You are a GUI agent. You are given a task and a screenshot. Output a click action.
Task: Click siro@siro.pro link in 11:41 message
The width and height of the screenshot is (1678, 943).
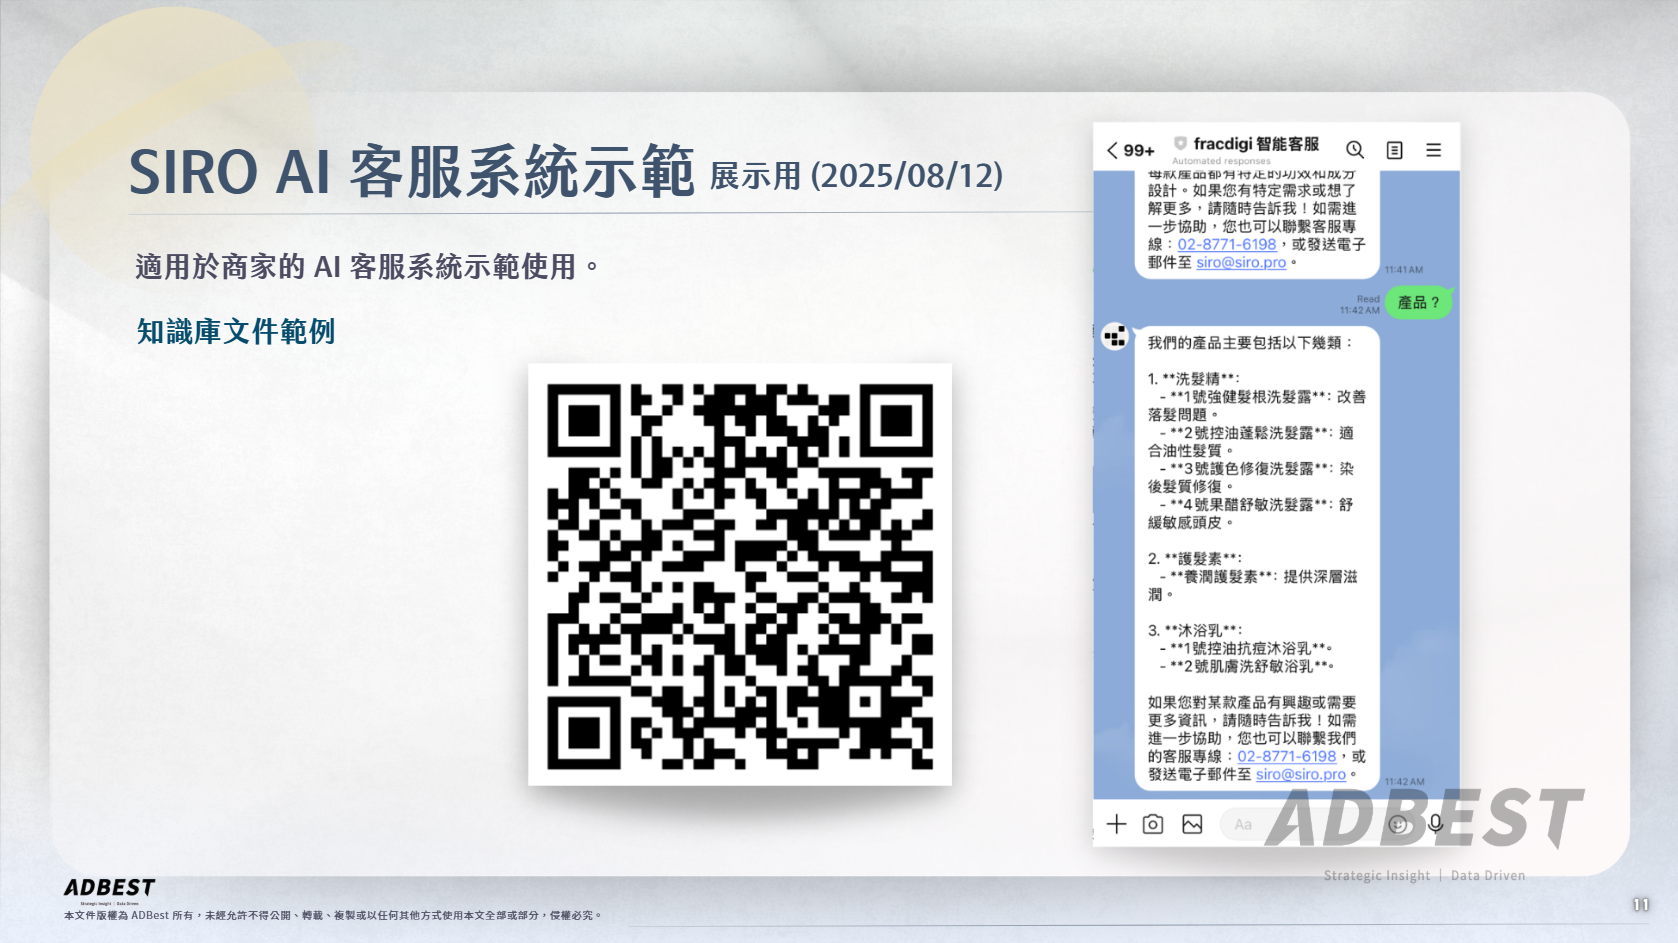coord(1241,262)
